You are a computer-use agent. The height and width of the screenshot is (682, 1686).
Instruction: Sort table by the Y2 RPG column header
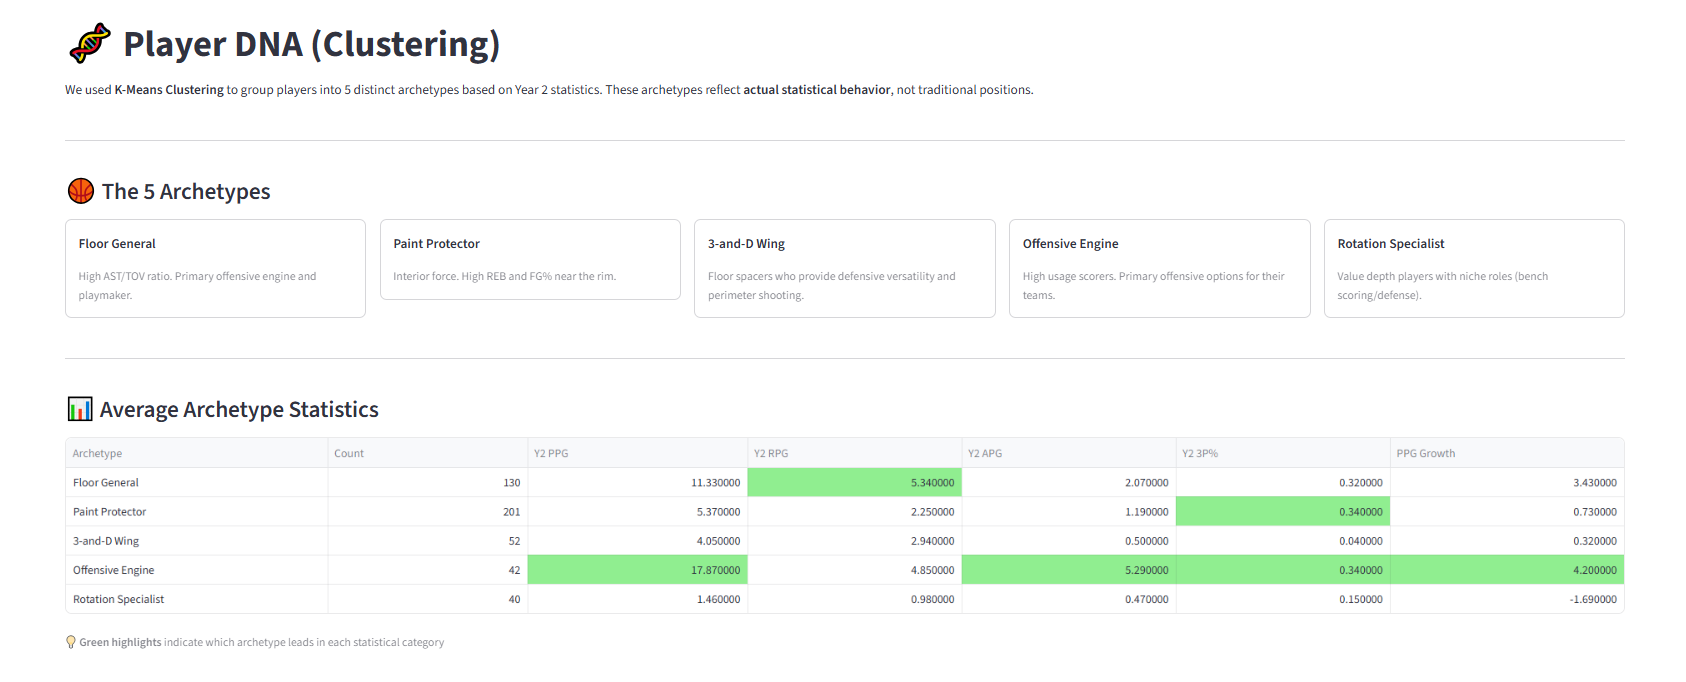pyautogui.click(x=854, y=453)
